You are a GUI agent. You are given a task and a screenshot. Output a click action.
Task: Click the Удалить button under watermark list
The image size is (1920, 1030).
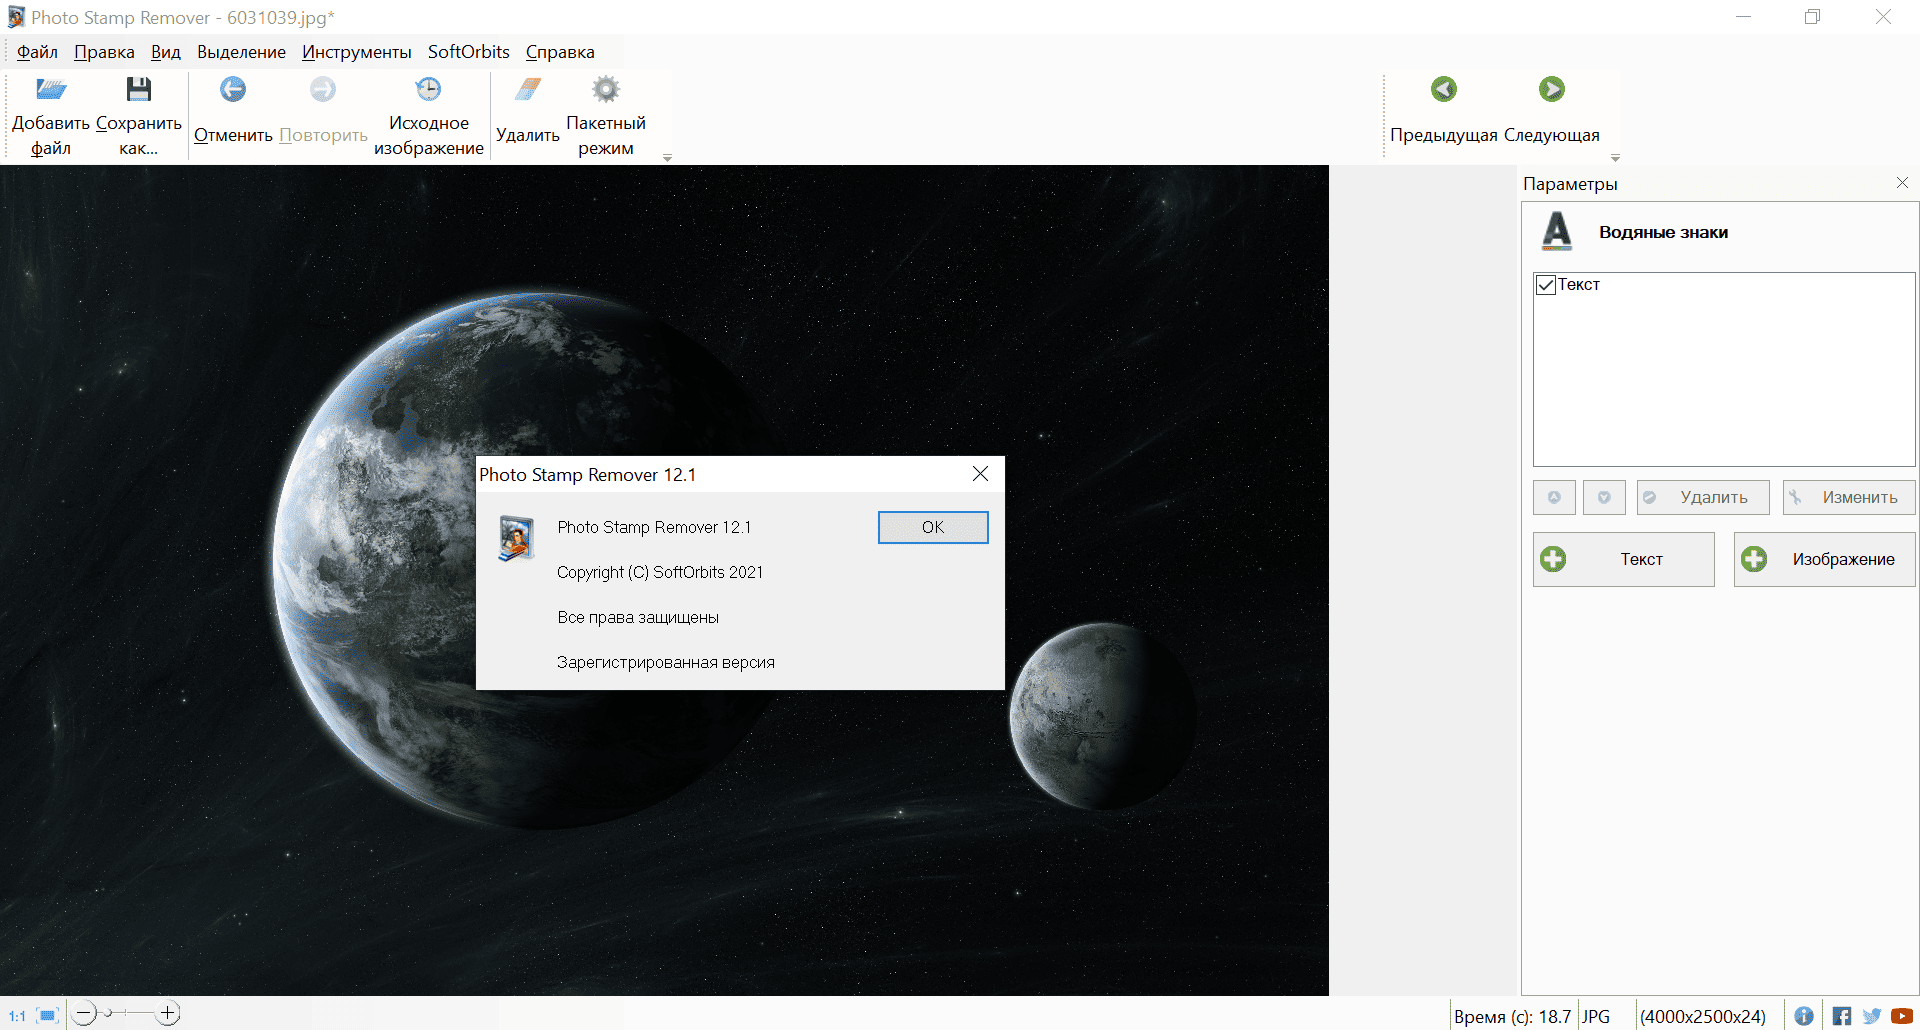(1703, 497)
